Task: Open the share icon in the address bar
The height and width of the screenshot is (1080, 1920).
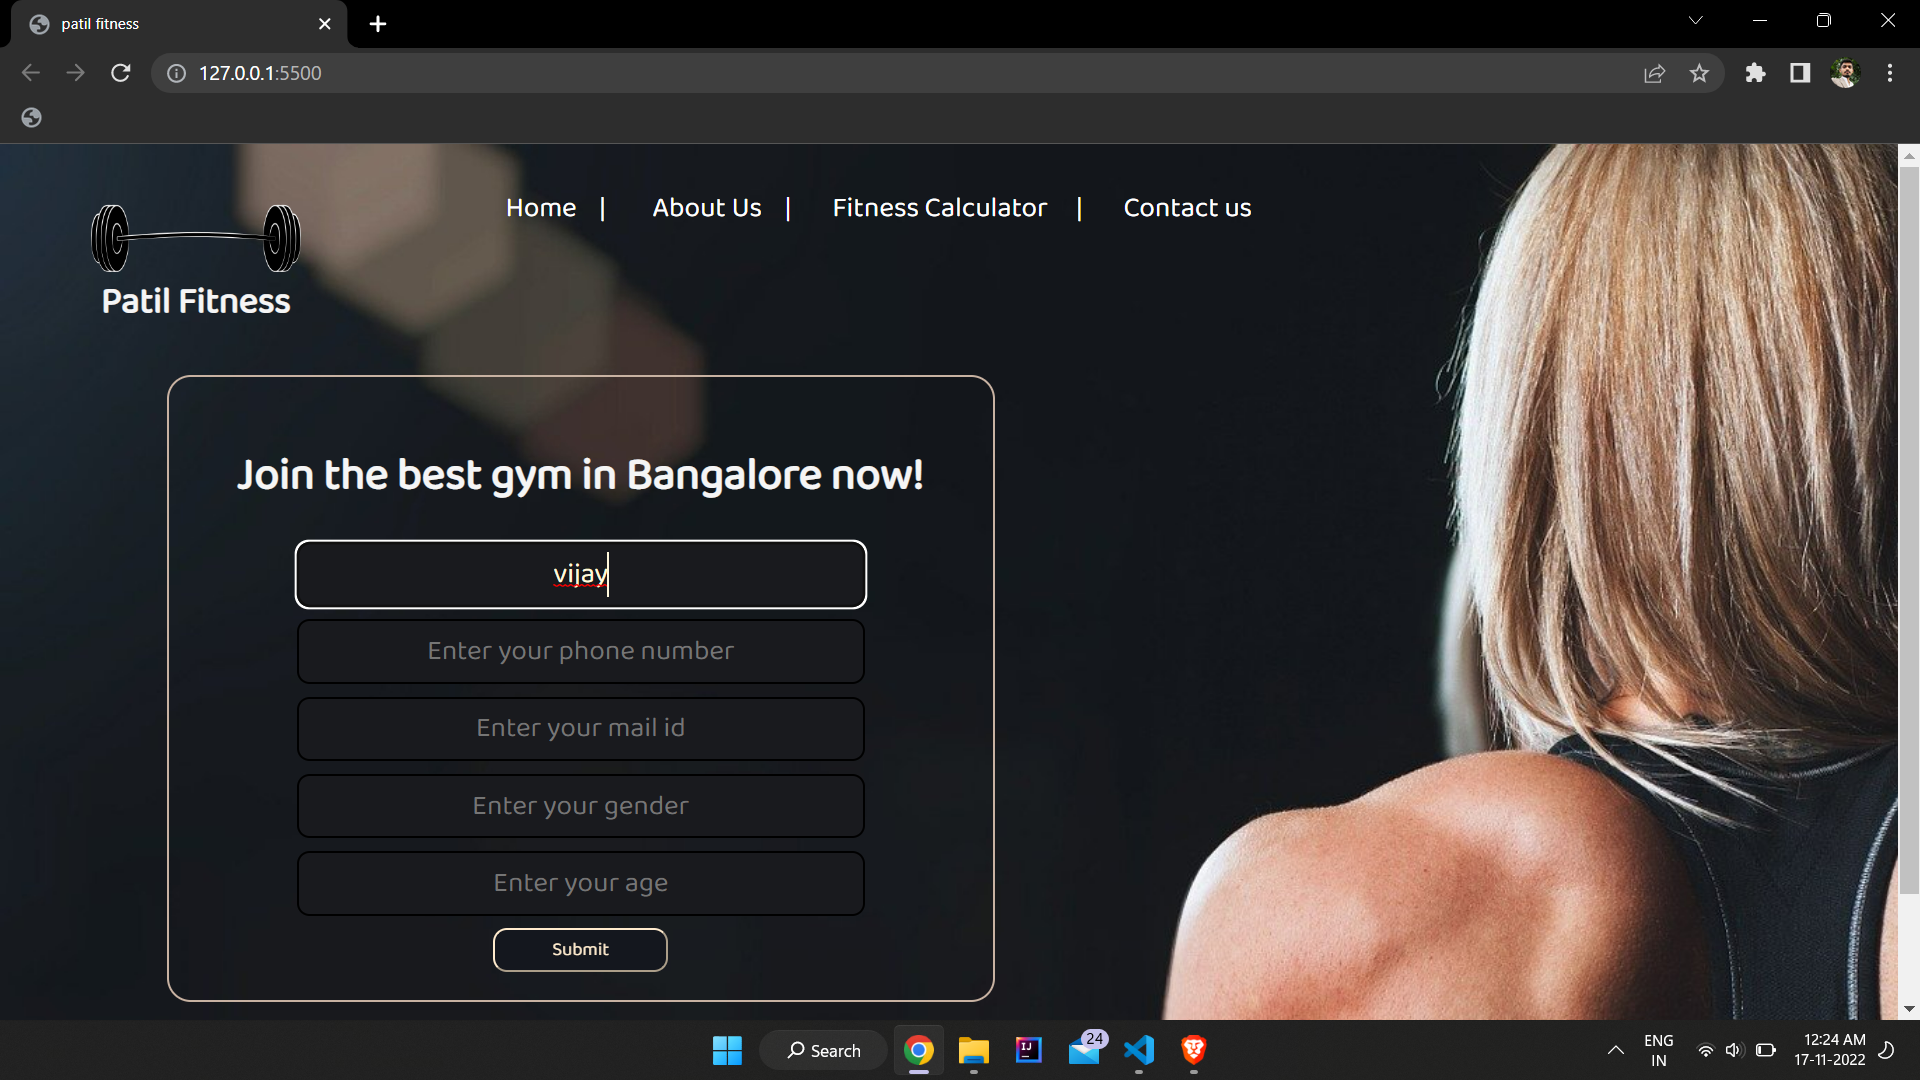Action: (1654, 73)
